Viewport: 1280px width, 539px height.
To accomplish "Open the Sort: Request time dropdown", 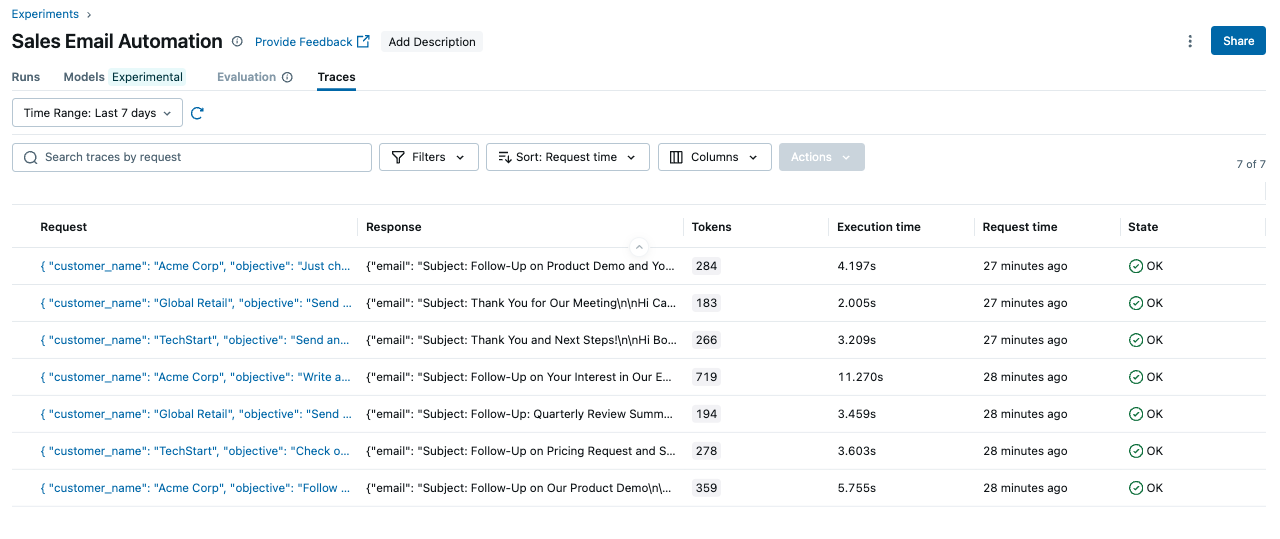I will click(567, 157).
